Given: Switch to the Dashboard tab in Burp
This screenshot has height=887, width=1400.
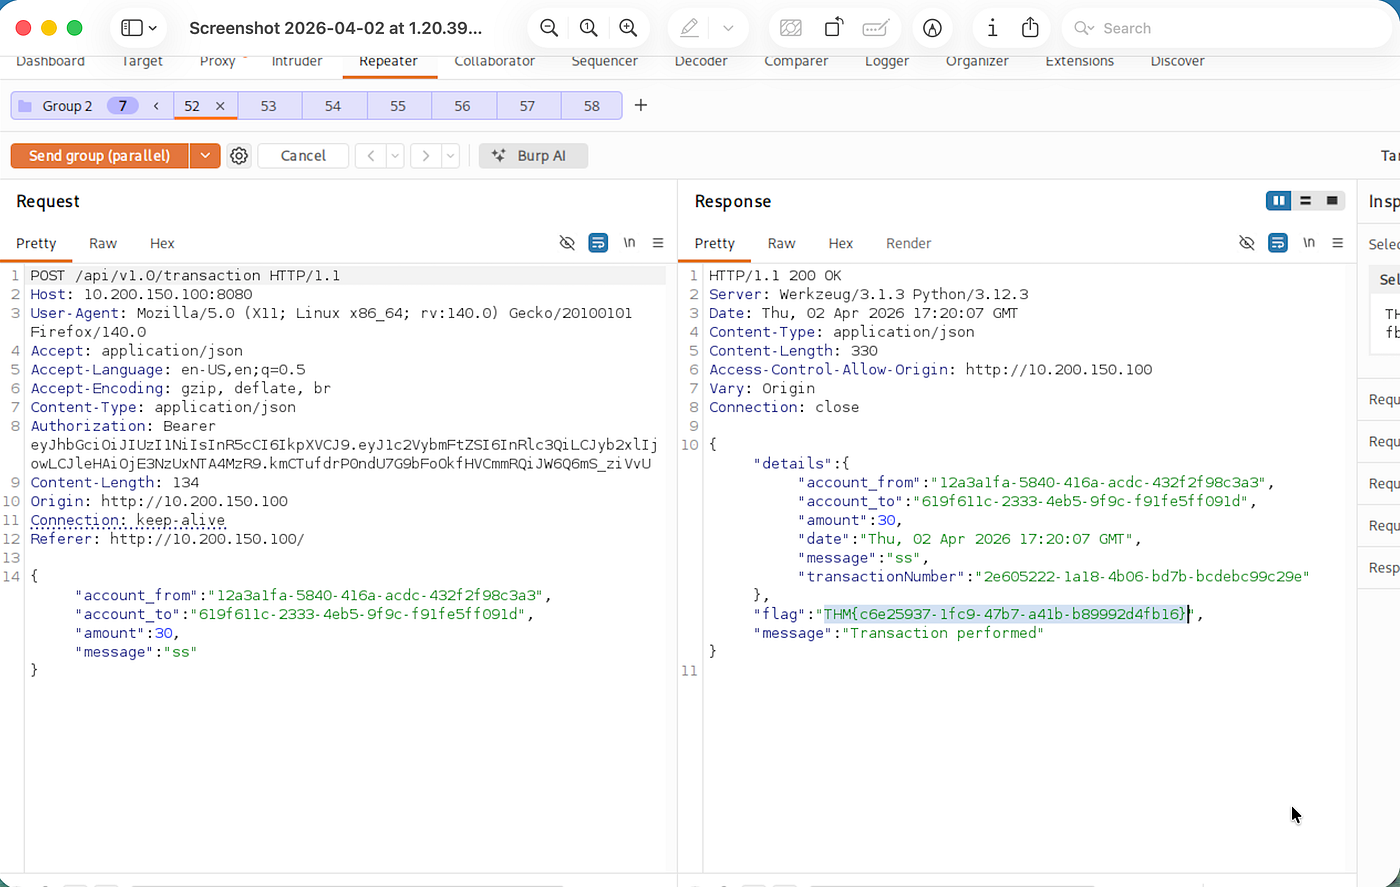Looking at the screenshot, I should click(51, 61).
